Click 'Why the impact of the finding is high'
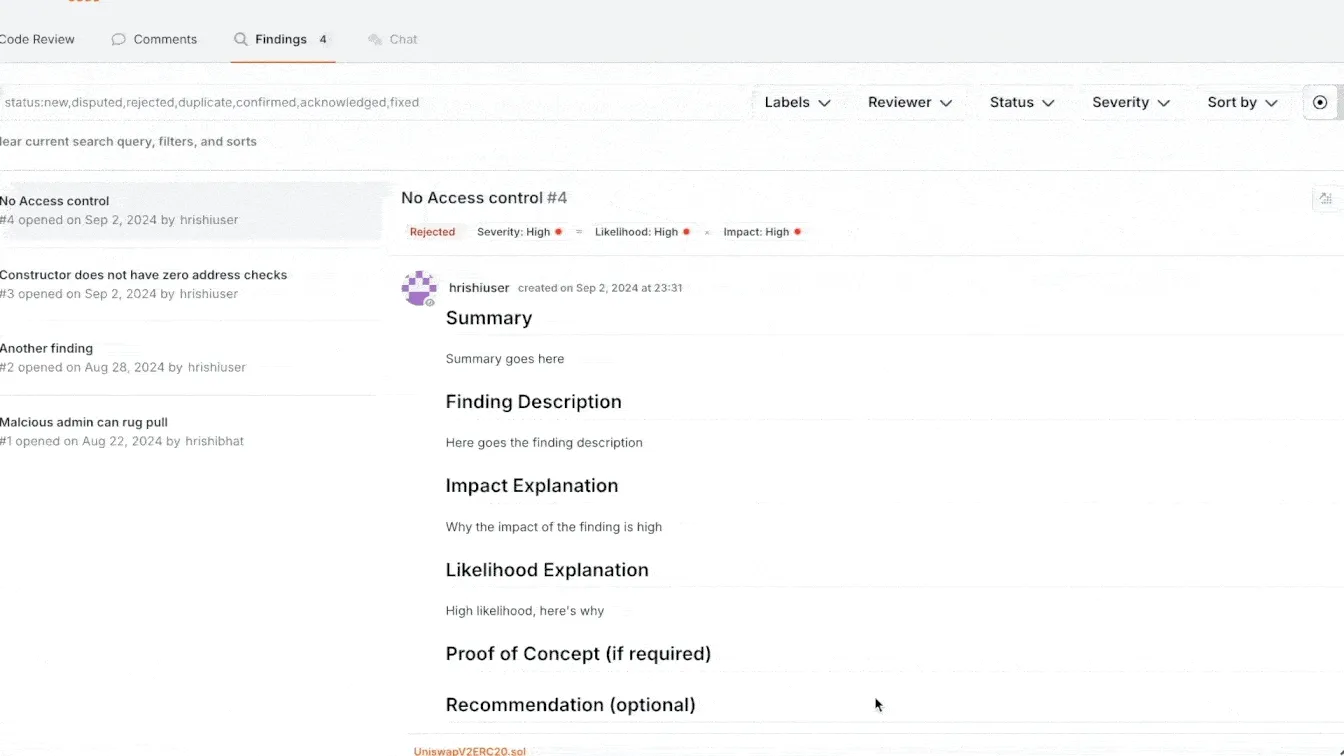Screen dimensions: 1344x756 (554, 527)
